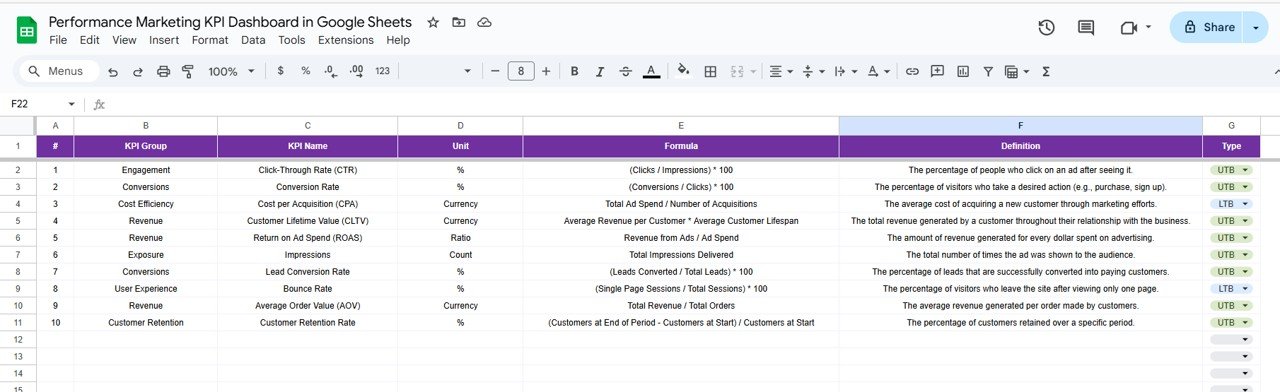Open the File menu
This screenshot has height=392, width=1280.
coord(58,40)
